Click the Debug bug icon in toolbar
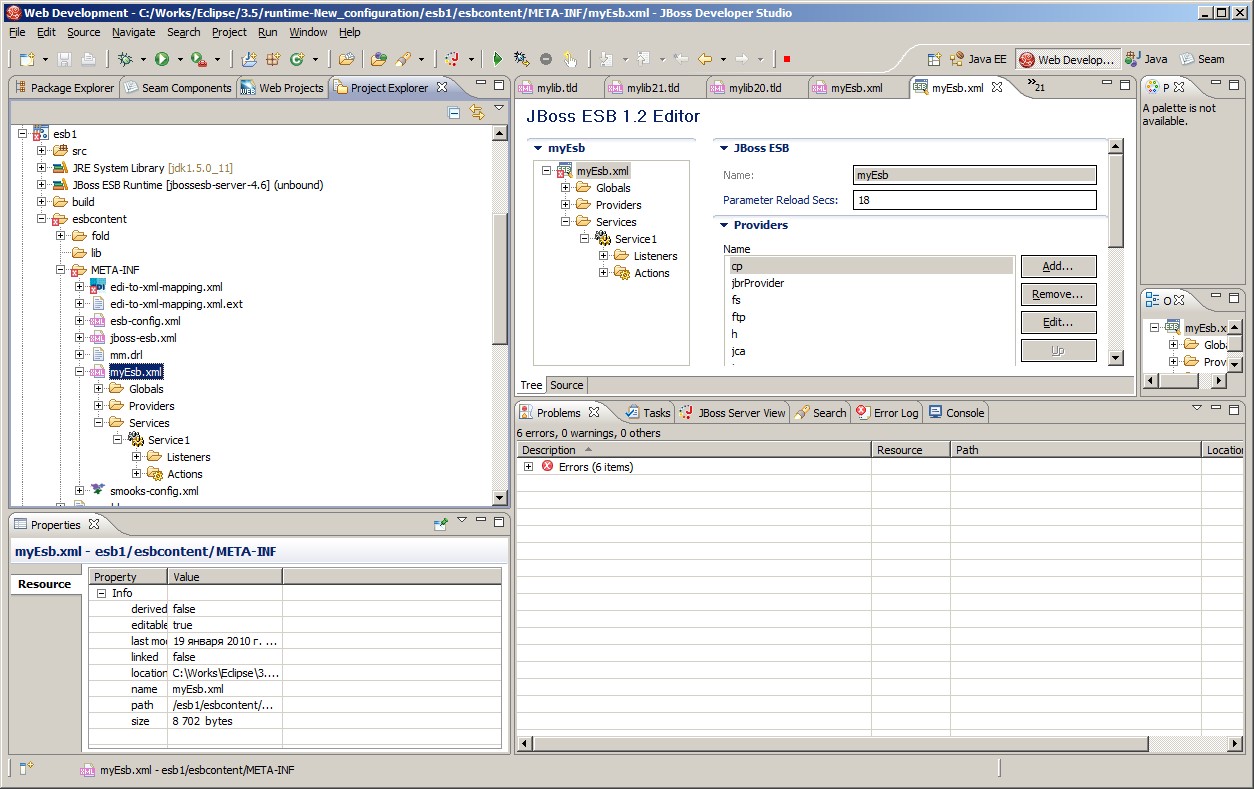 pos(125,60)
